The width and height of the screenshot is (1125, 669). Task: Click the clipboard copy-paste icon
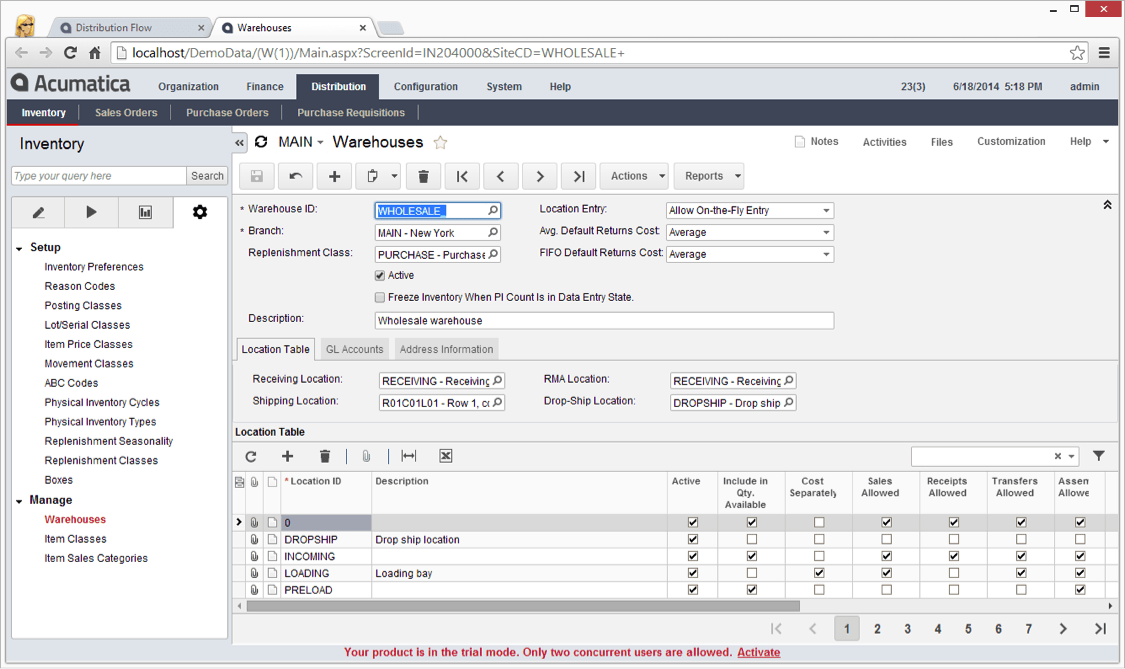pyautogui.click(x=372, y=176)
